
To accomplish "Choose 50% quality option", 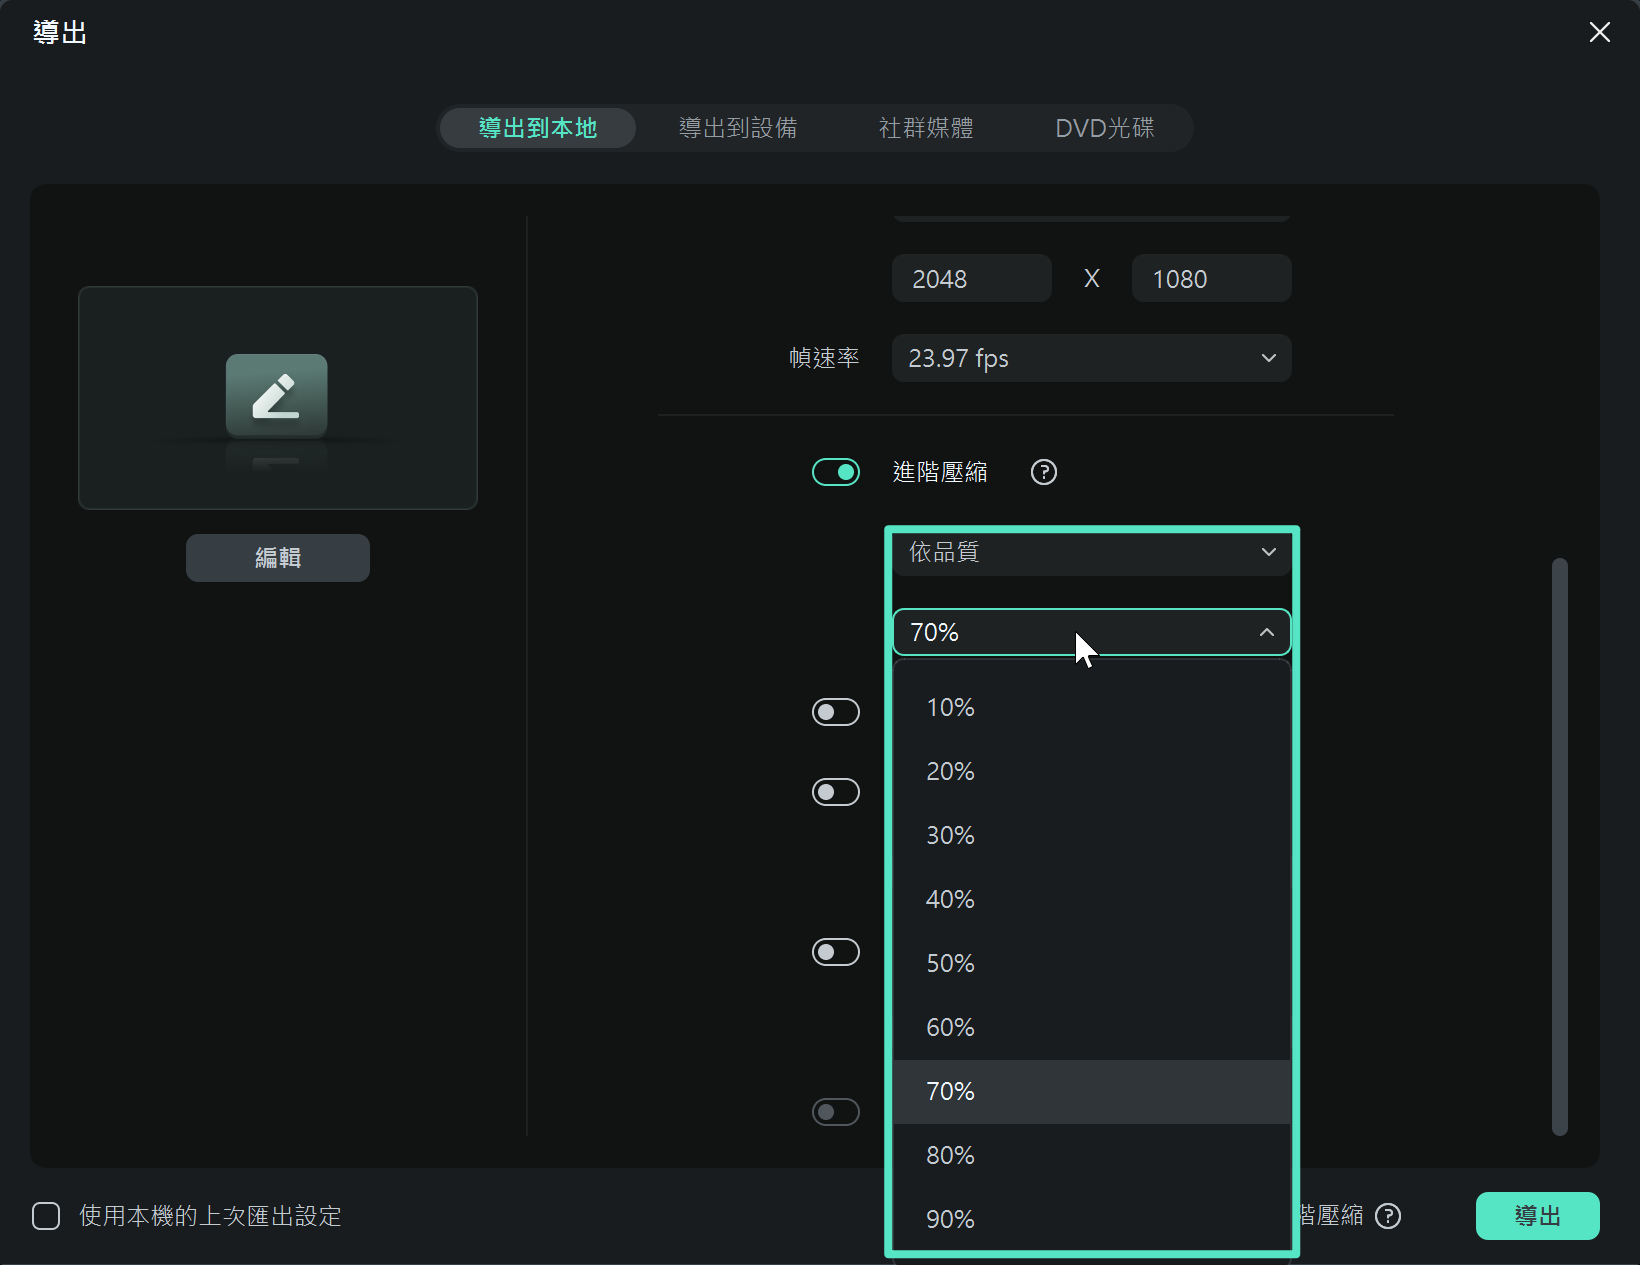I will pos(1092,964).
